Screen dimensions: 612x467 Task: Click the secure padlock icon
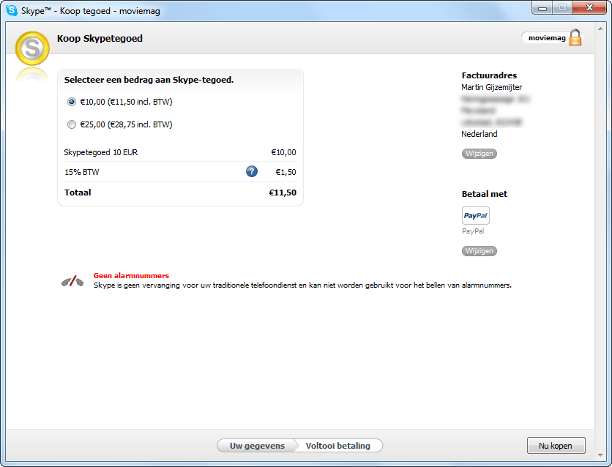pyautogui.click(x=575, y=37)
